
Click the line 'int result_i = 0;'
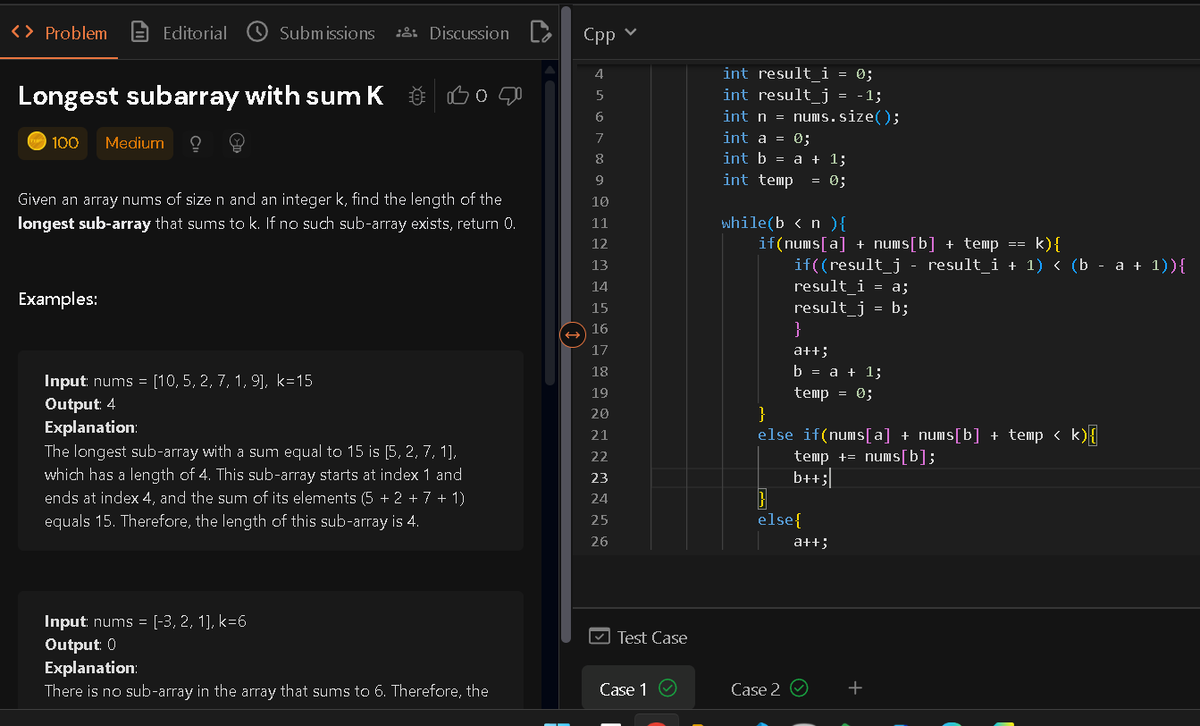(x=798, y=73)
